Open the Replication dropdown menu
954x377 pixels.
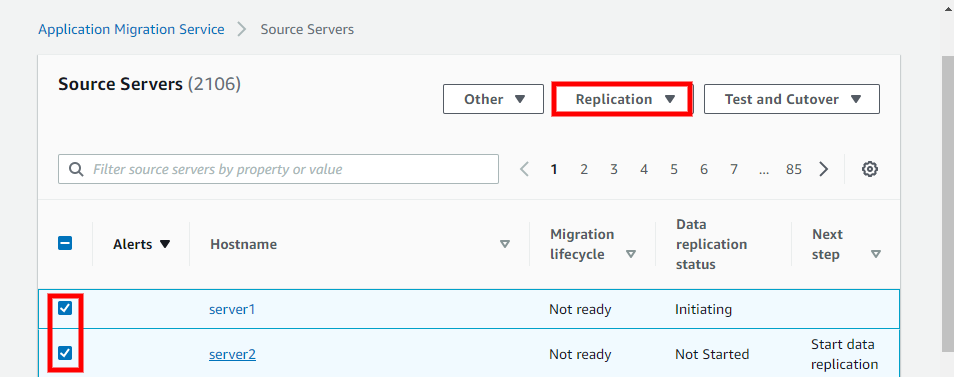click(622, 99)
